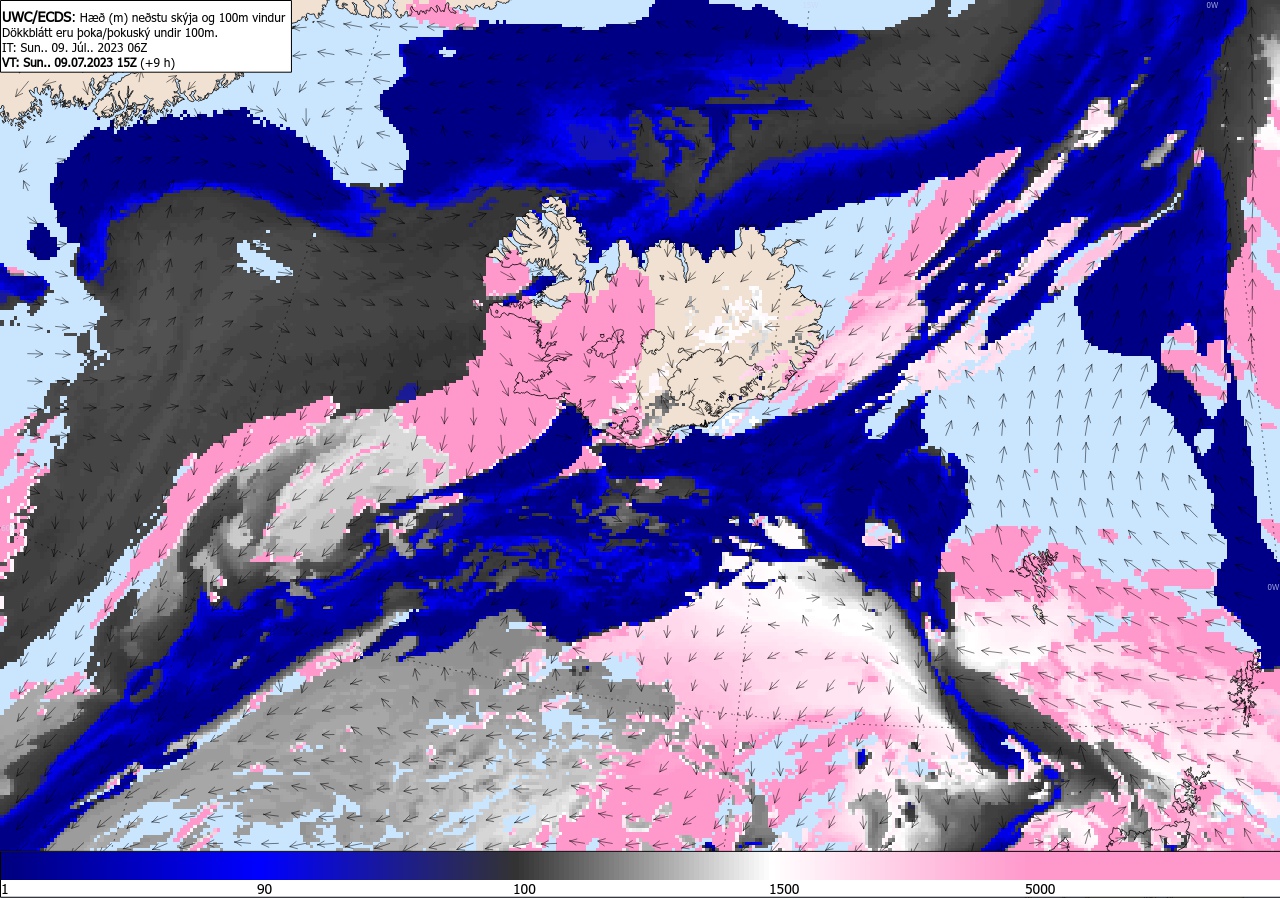The image size is (1280, 898).
Task: Click the '(+9 h)' forecast offset
Action: coord(158,62)
